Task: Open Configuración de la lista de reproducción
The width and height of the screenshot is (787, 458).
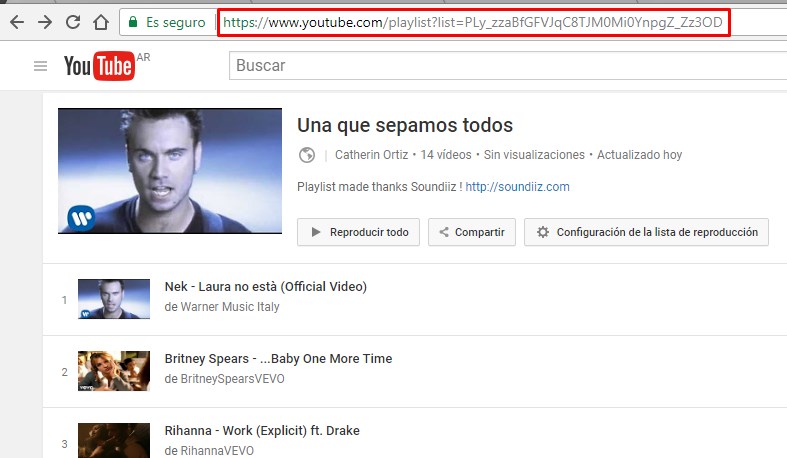Action: (x=646, y=232)
